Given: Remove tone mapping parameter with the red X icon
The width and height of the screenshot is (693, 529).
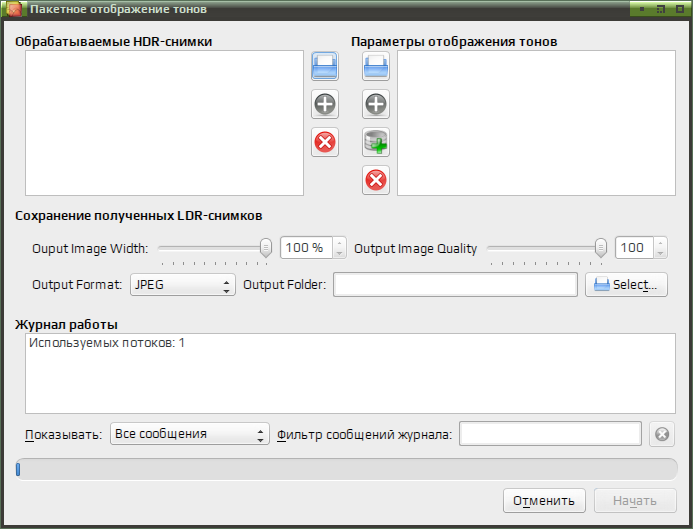Looking at the screenshot, I should pyautogui.click(x=376, y=180).
